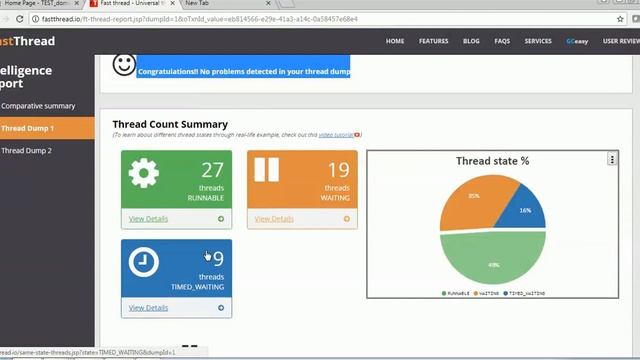Viewport: 640px width, 360px height.
Task: View Details of WAITING threads
Action: pos(274,219)
